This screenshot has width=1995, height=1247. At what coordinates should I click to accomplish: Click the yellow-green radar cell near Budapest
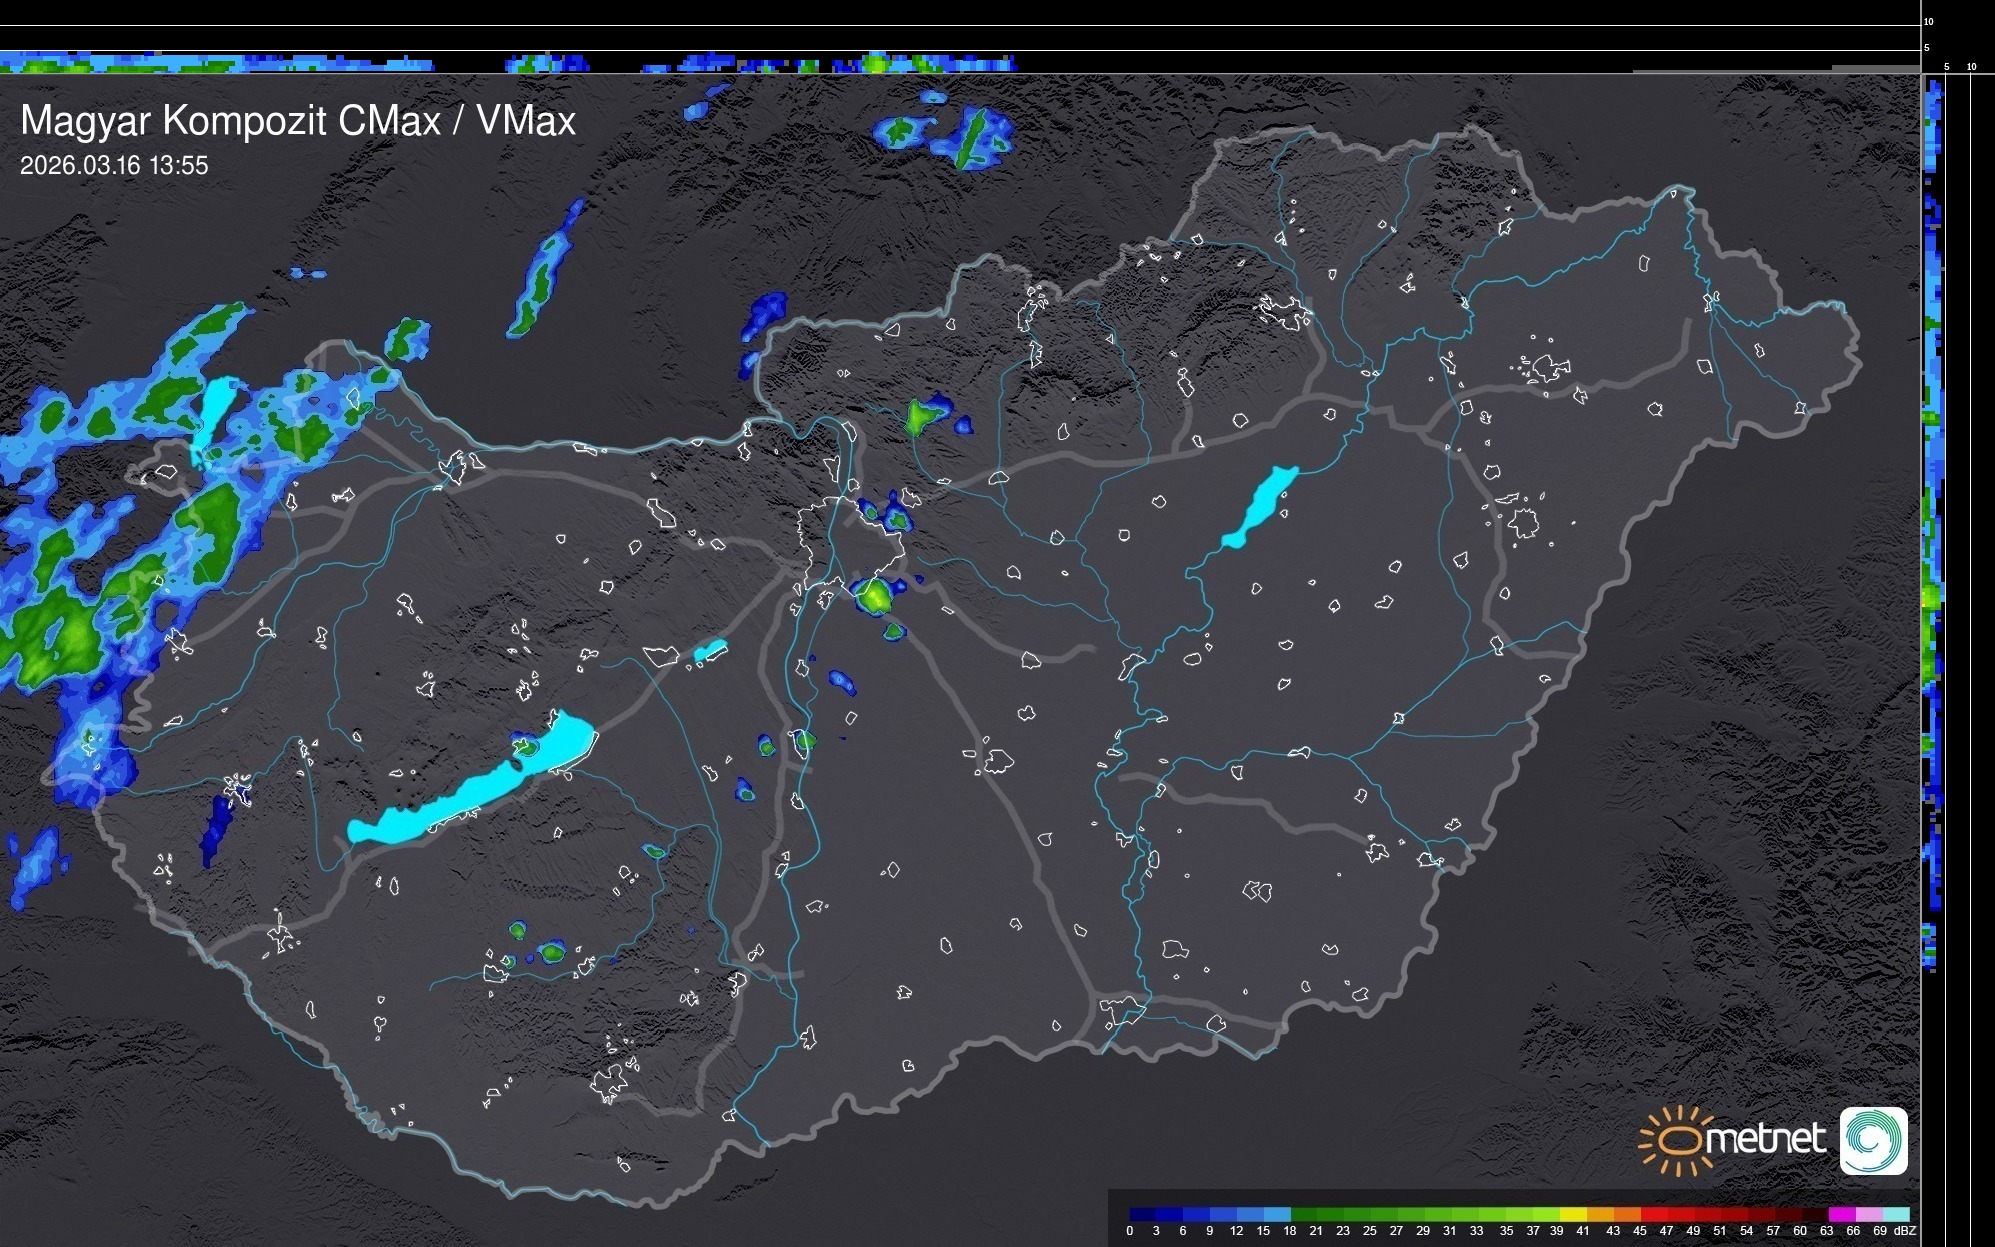click(x=877, y=597)
